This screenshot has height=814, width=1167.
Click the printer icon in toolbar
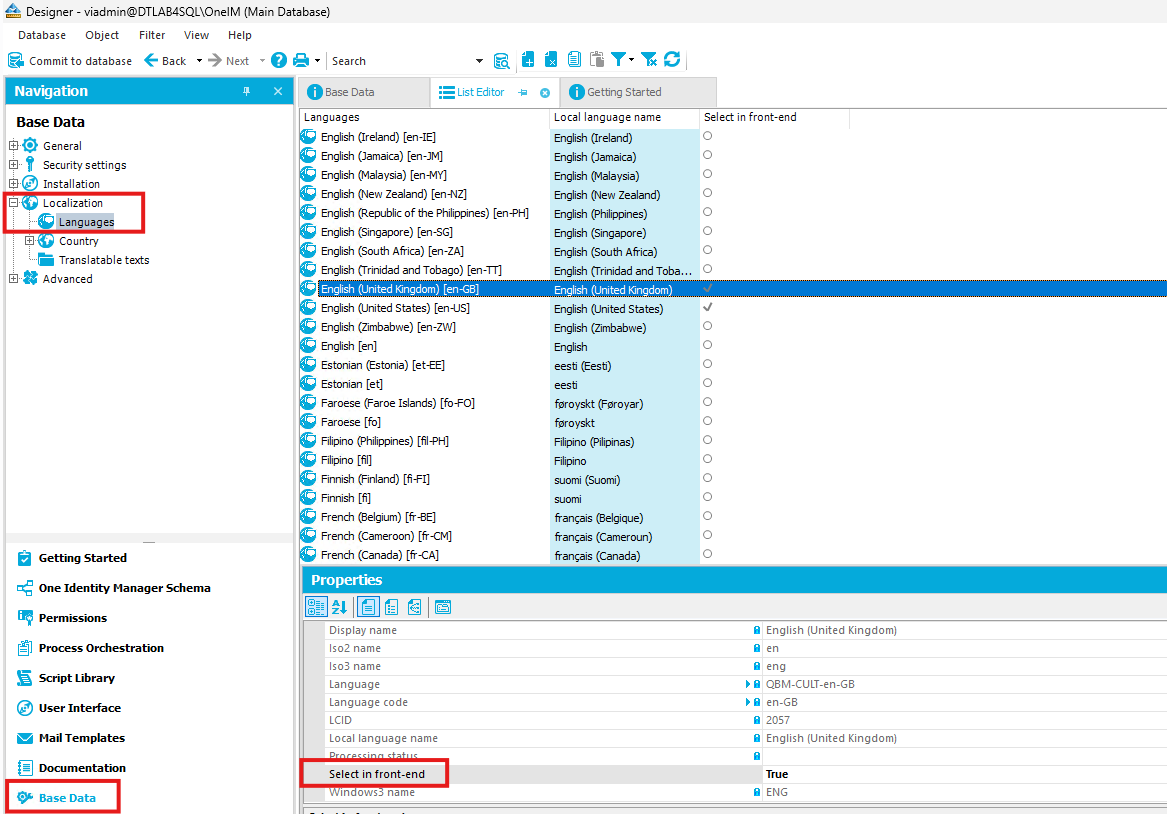[301, 60]
